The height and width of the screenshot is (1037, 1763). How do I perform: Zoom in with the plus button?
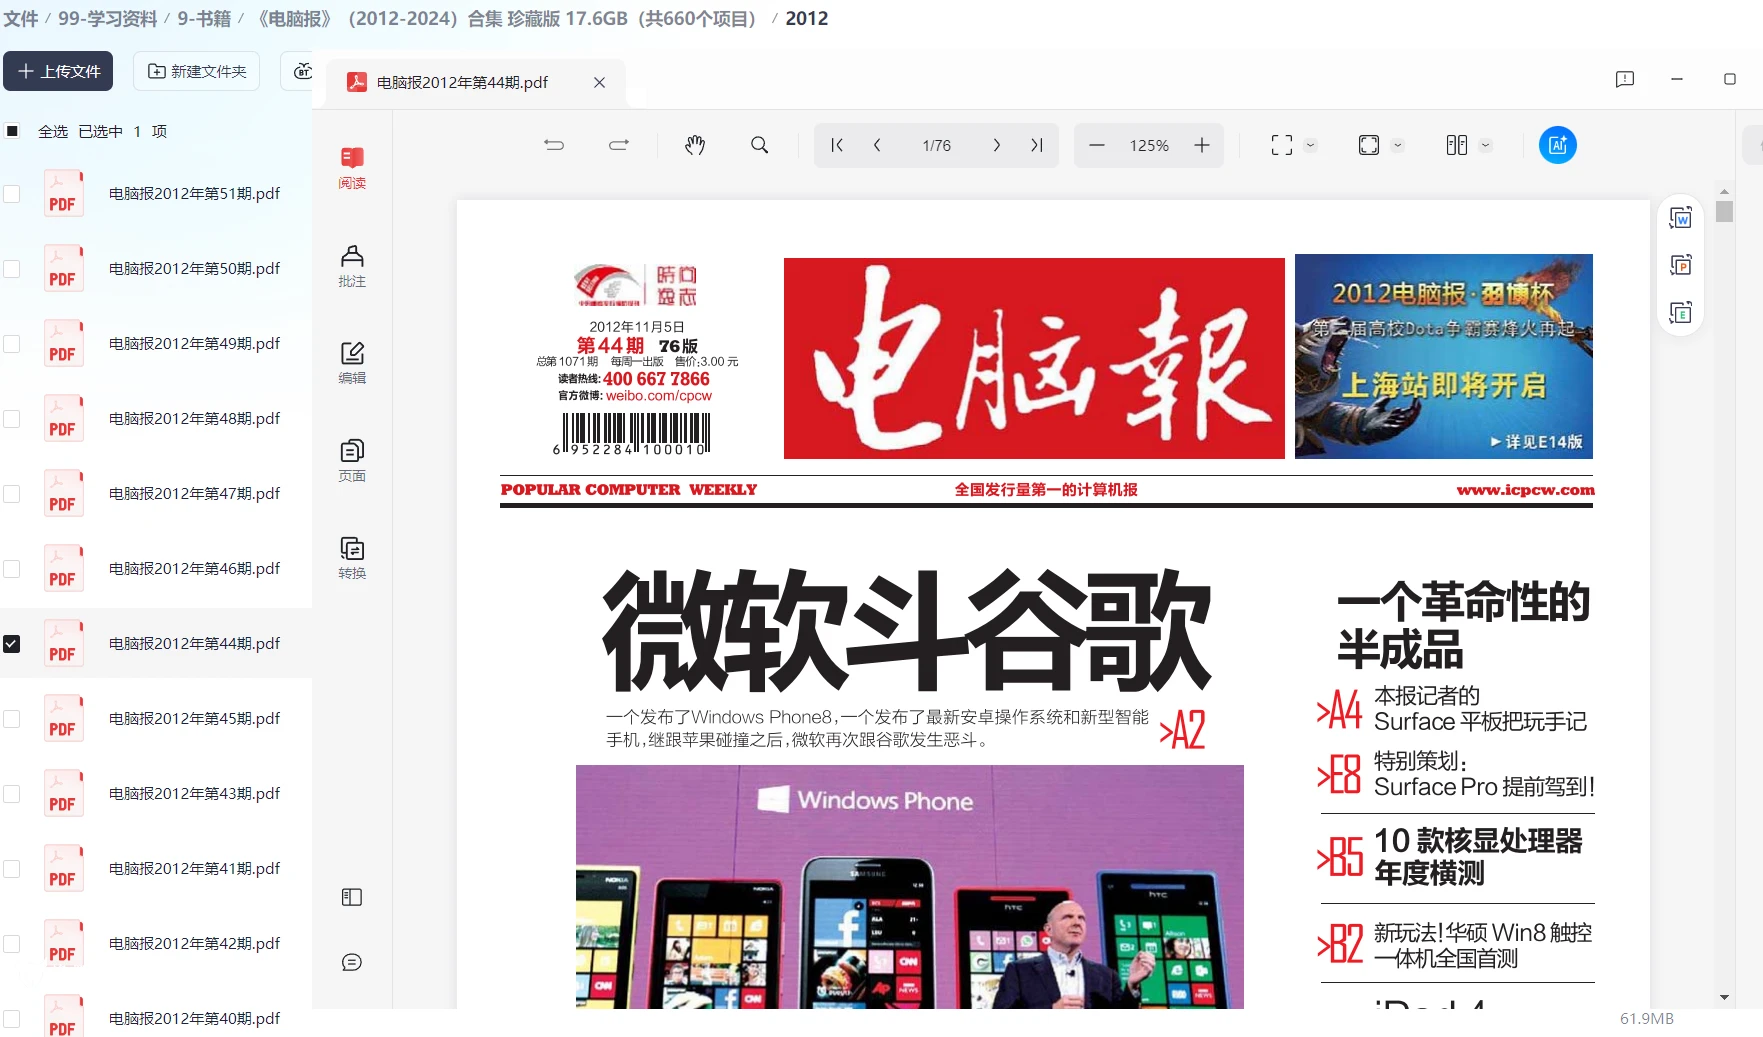[1202, 145]
